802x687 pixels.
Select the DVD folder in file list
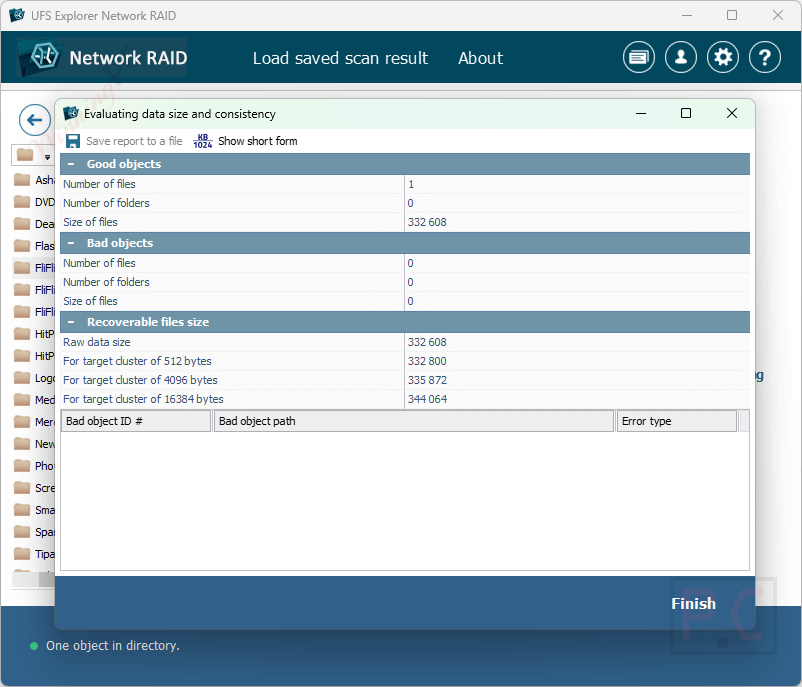tap(34, 202)
